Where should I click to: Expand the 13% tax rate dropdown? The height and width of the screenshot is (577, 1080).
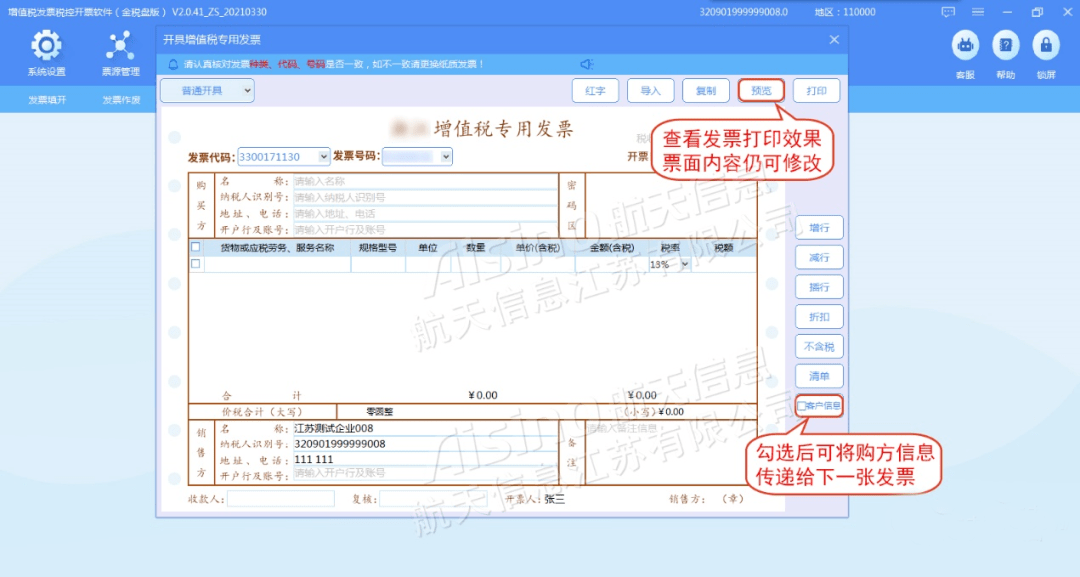pyautogui.click(x=685, y=265)
